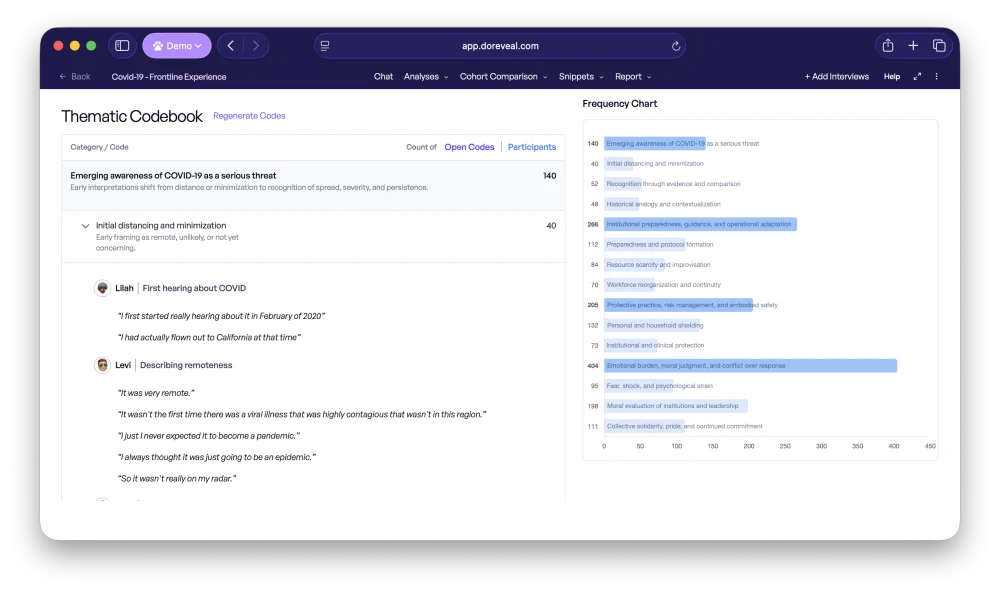1000x593 pixels.
Task: Open the Analyses dropdown menu
Action: tap(426, 77)
